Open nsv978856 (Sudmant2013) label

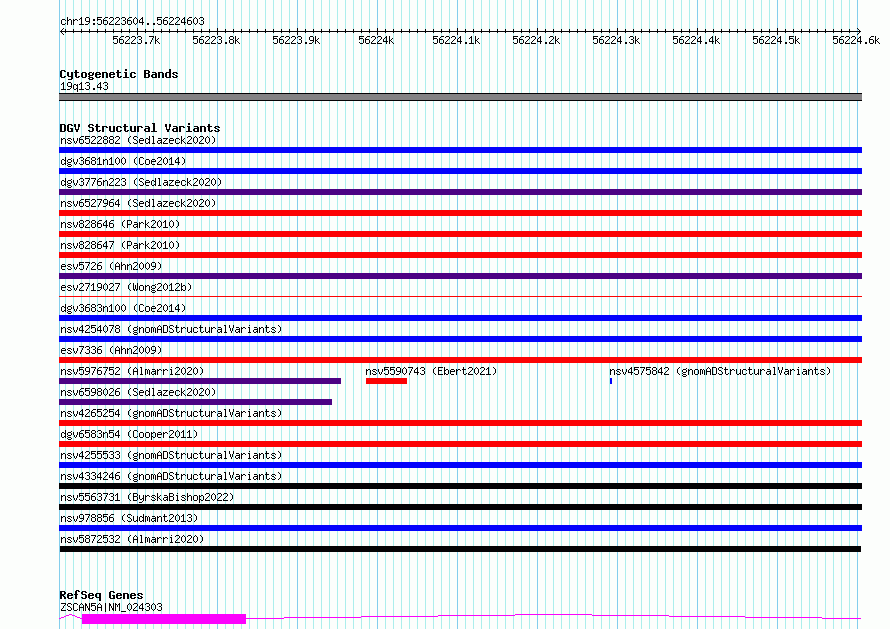pos(129,518)
